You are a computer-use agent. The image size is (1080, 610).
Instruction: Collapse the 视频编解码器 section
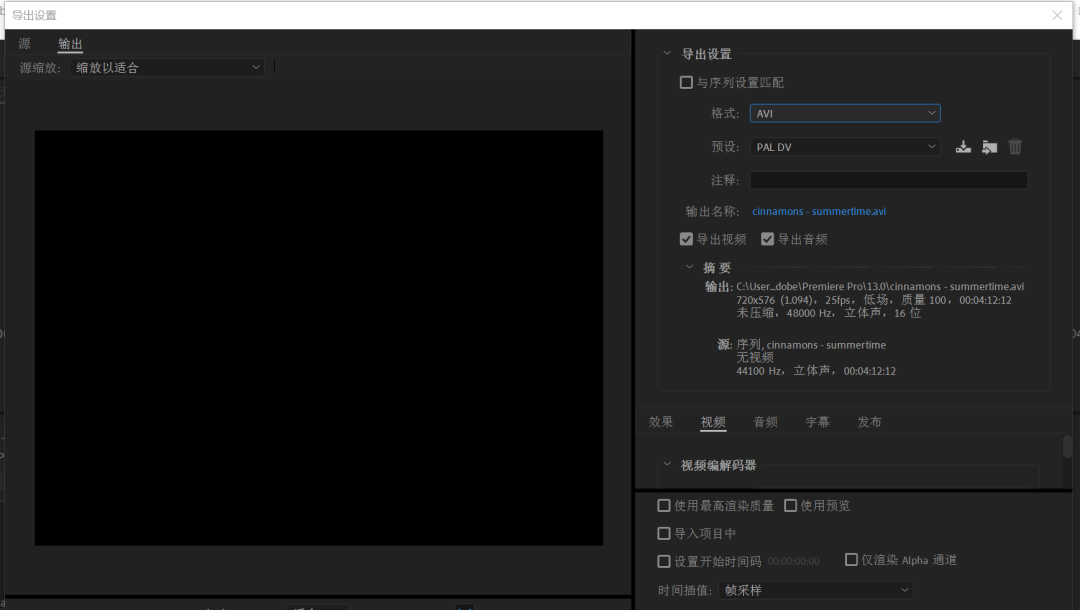[x=667, y=465]
